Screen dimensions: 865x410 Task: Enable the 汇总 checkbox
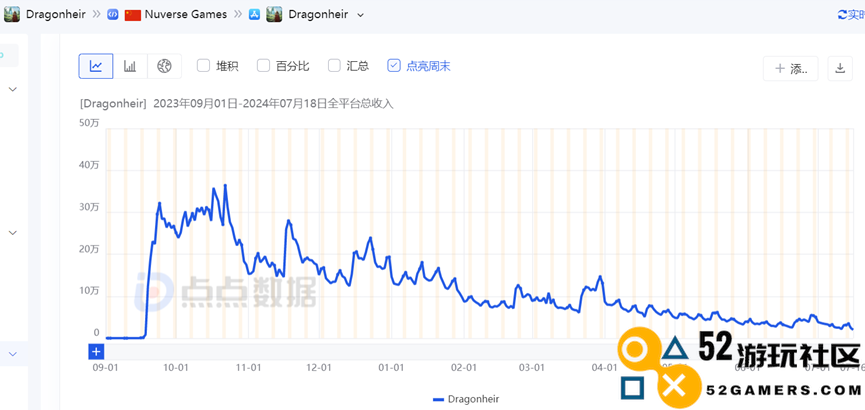334,66
